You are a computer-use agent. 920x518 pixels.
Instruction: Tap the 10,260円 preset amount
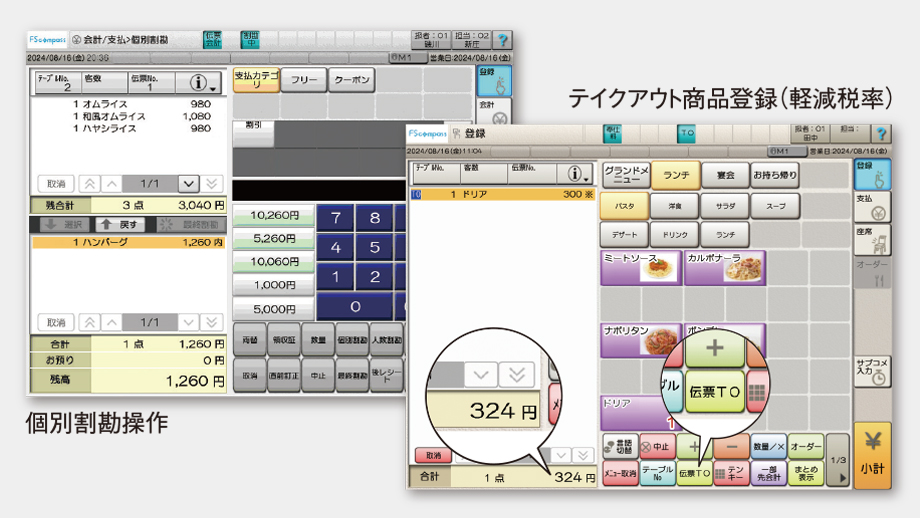tap(273, 216)
